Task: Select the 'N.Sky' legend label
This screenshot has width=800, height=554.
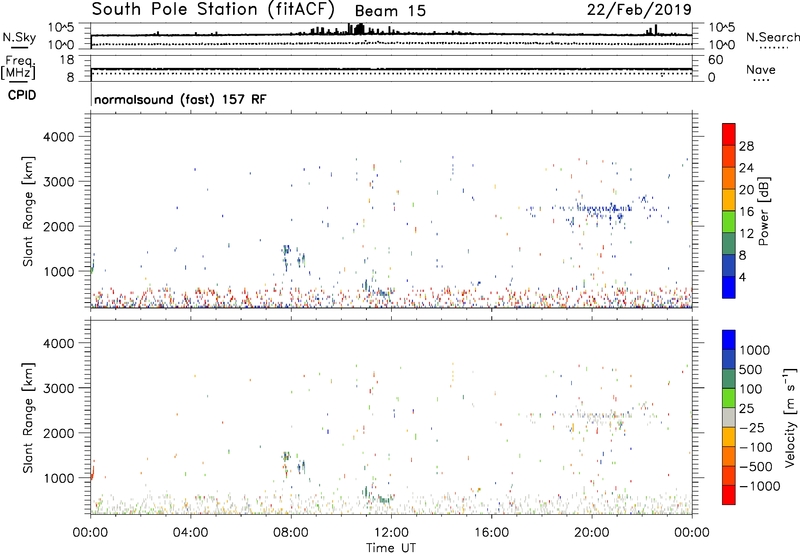Action: [x=19, y=37]
